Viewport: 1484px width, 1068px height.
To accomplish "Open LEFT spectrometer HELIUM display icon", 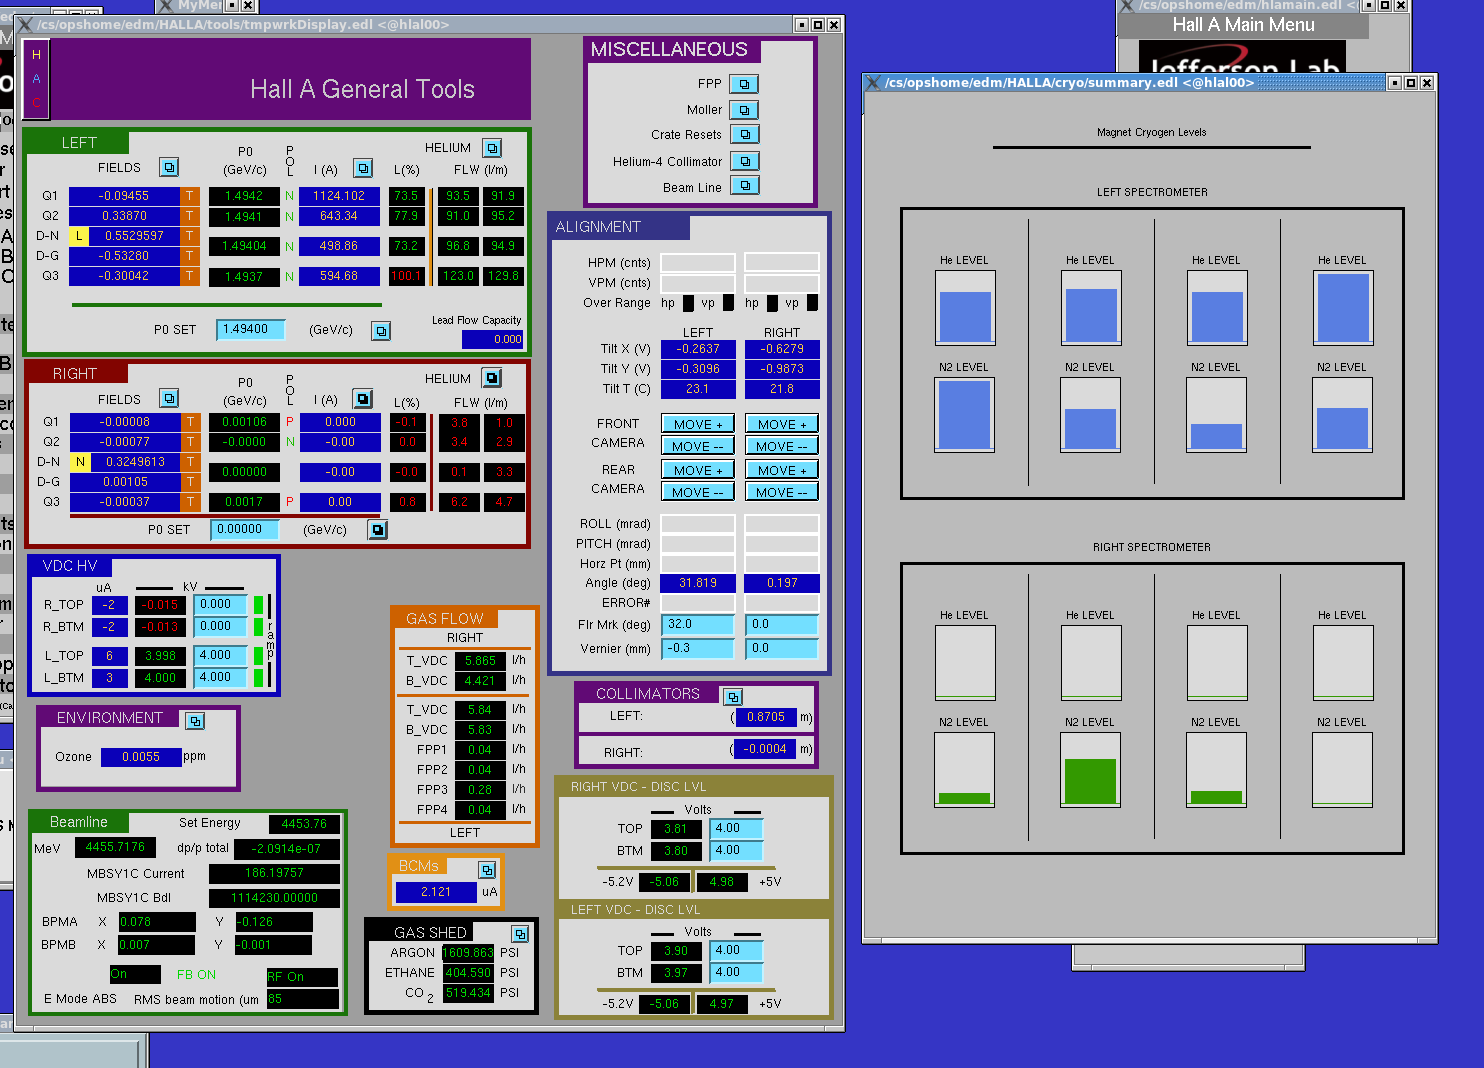I will click(x=492, y=148).
